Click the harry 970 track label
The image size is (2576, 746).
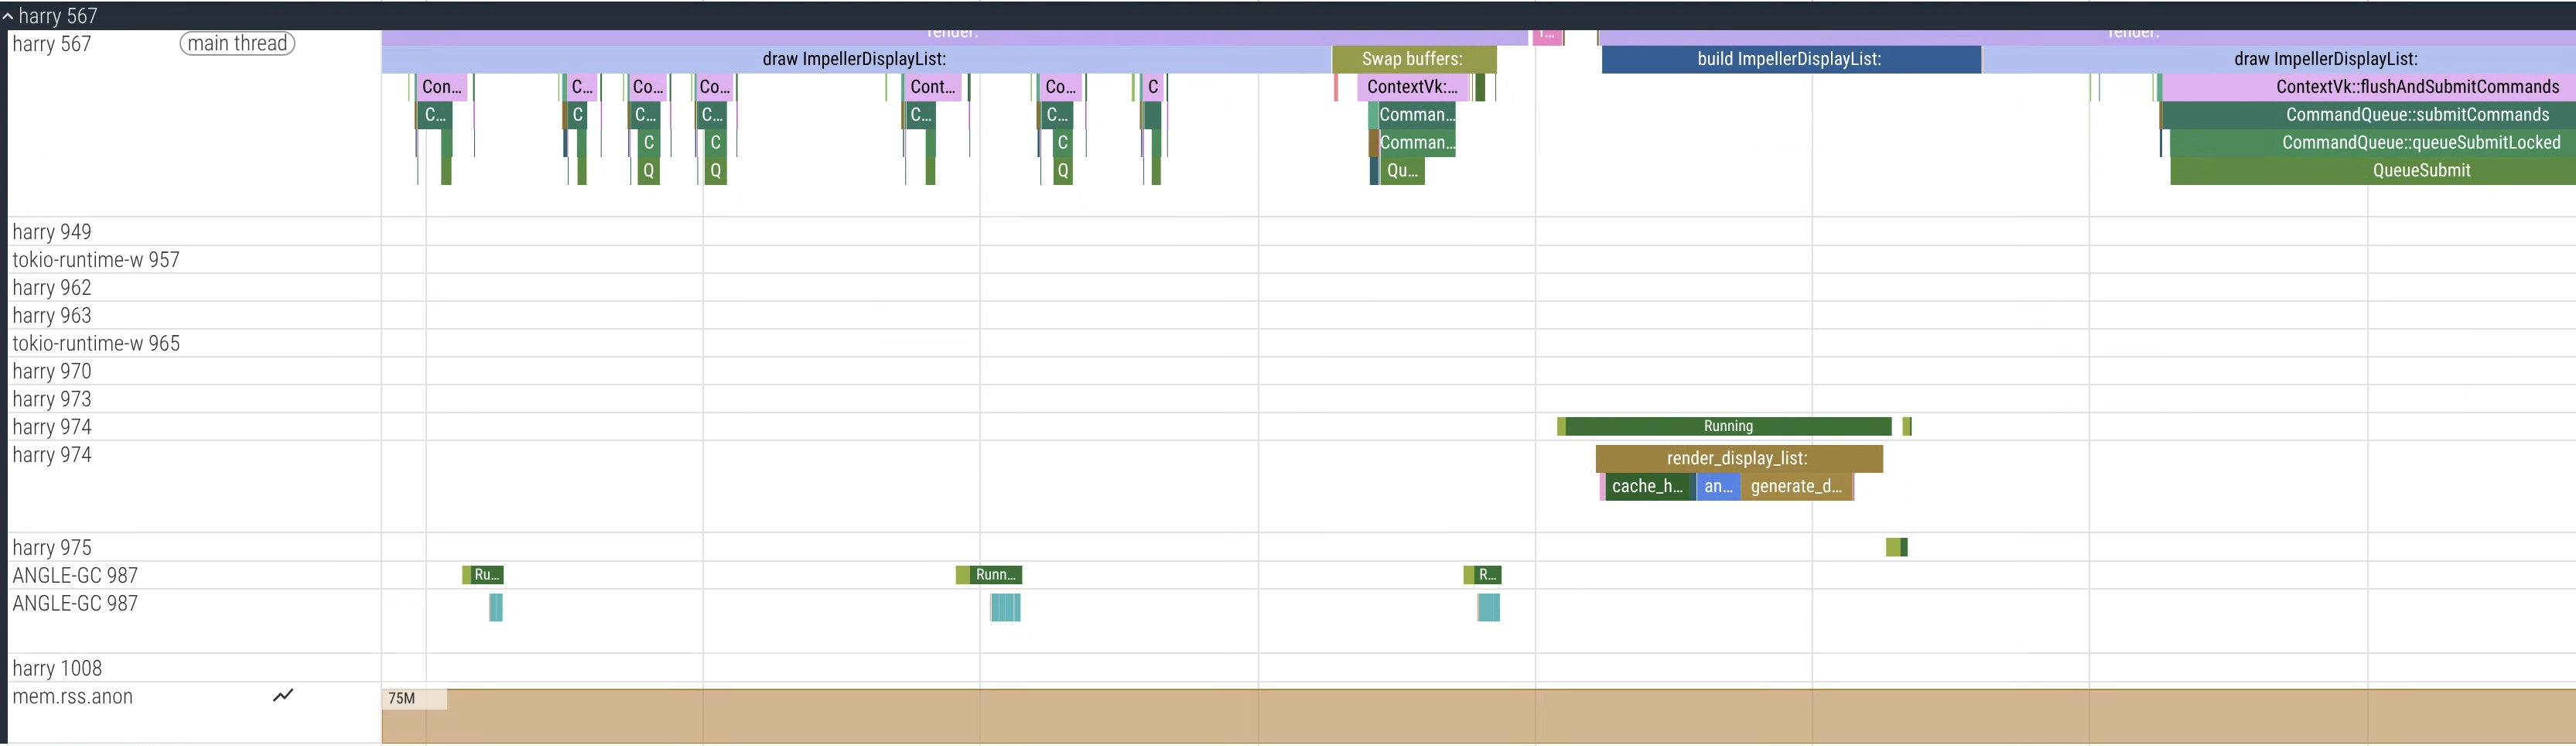coord(52,372)
